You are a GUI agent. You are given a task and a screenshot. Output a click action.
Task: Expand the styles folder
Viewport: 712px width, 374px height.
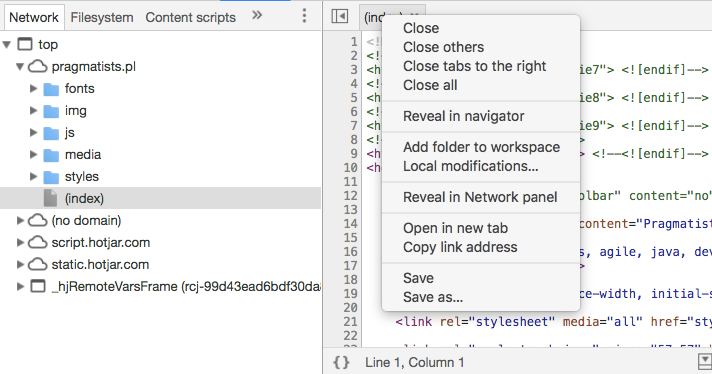coord(33,177)
